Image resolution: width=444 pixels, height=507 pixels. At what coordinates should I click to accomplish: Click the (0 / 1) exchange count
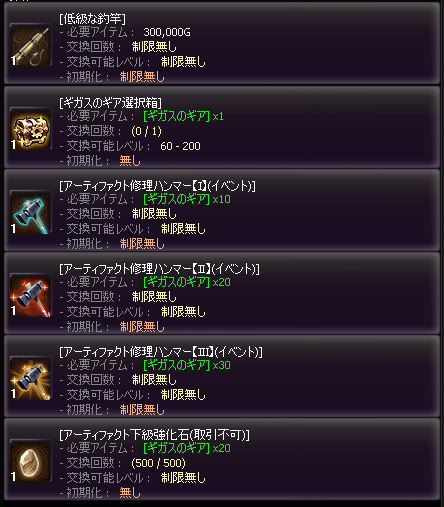tap(147, 131)
